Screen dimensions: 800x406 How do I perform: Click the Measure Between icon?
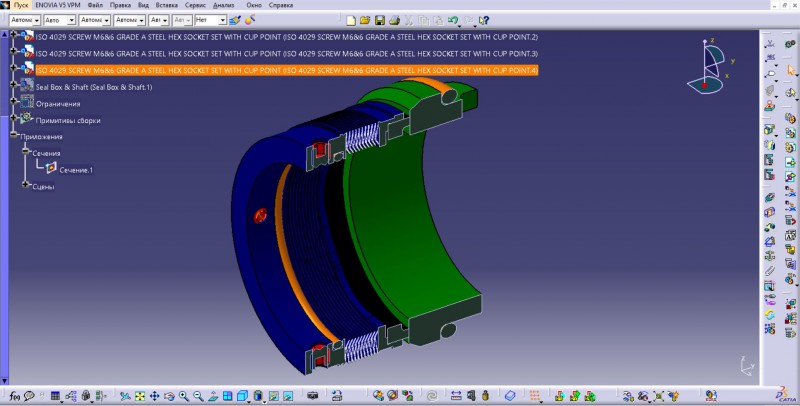(456, 396)
